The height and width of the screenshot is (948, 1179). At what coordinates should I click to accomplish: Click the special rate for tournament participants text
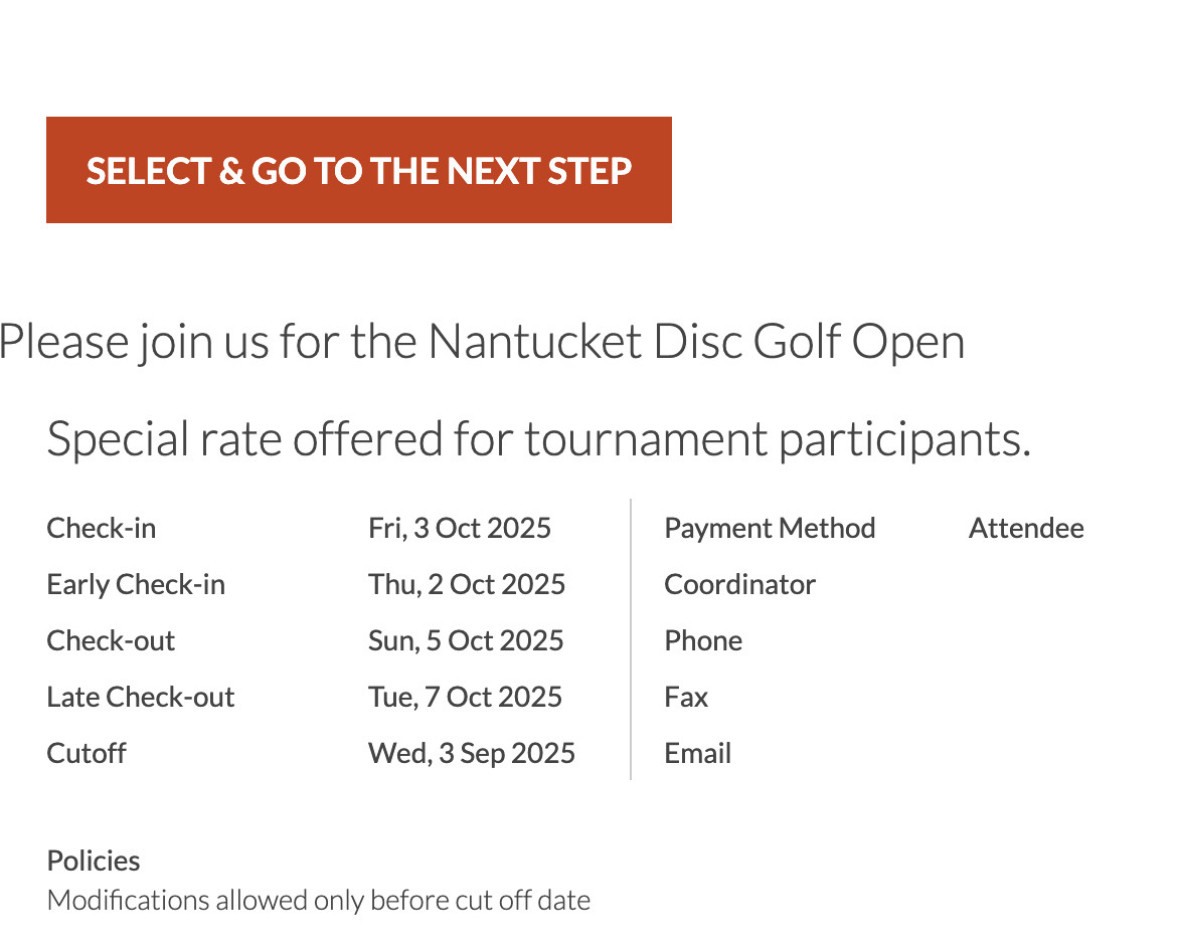point(538,439)
